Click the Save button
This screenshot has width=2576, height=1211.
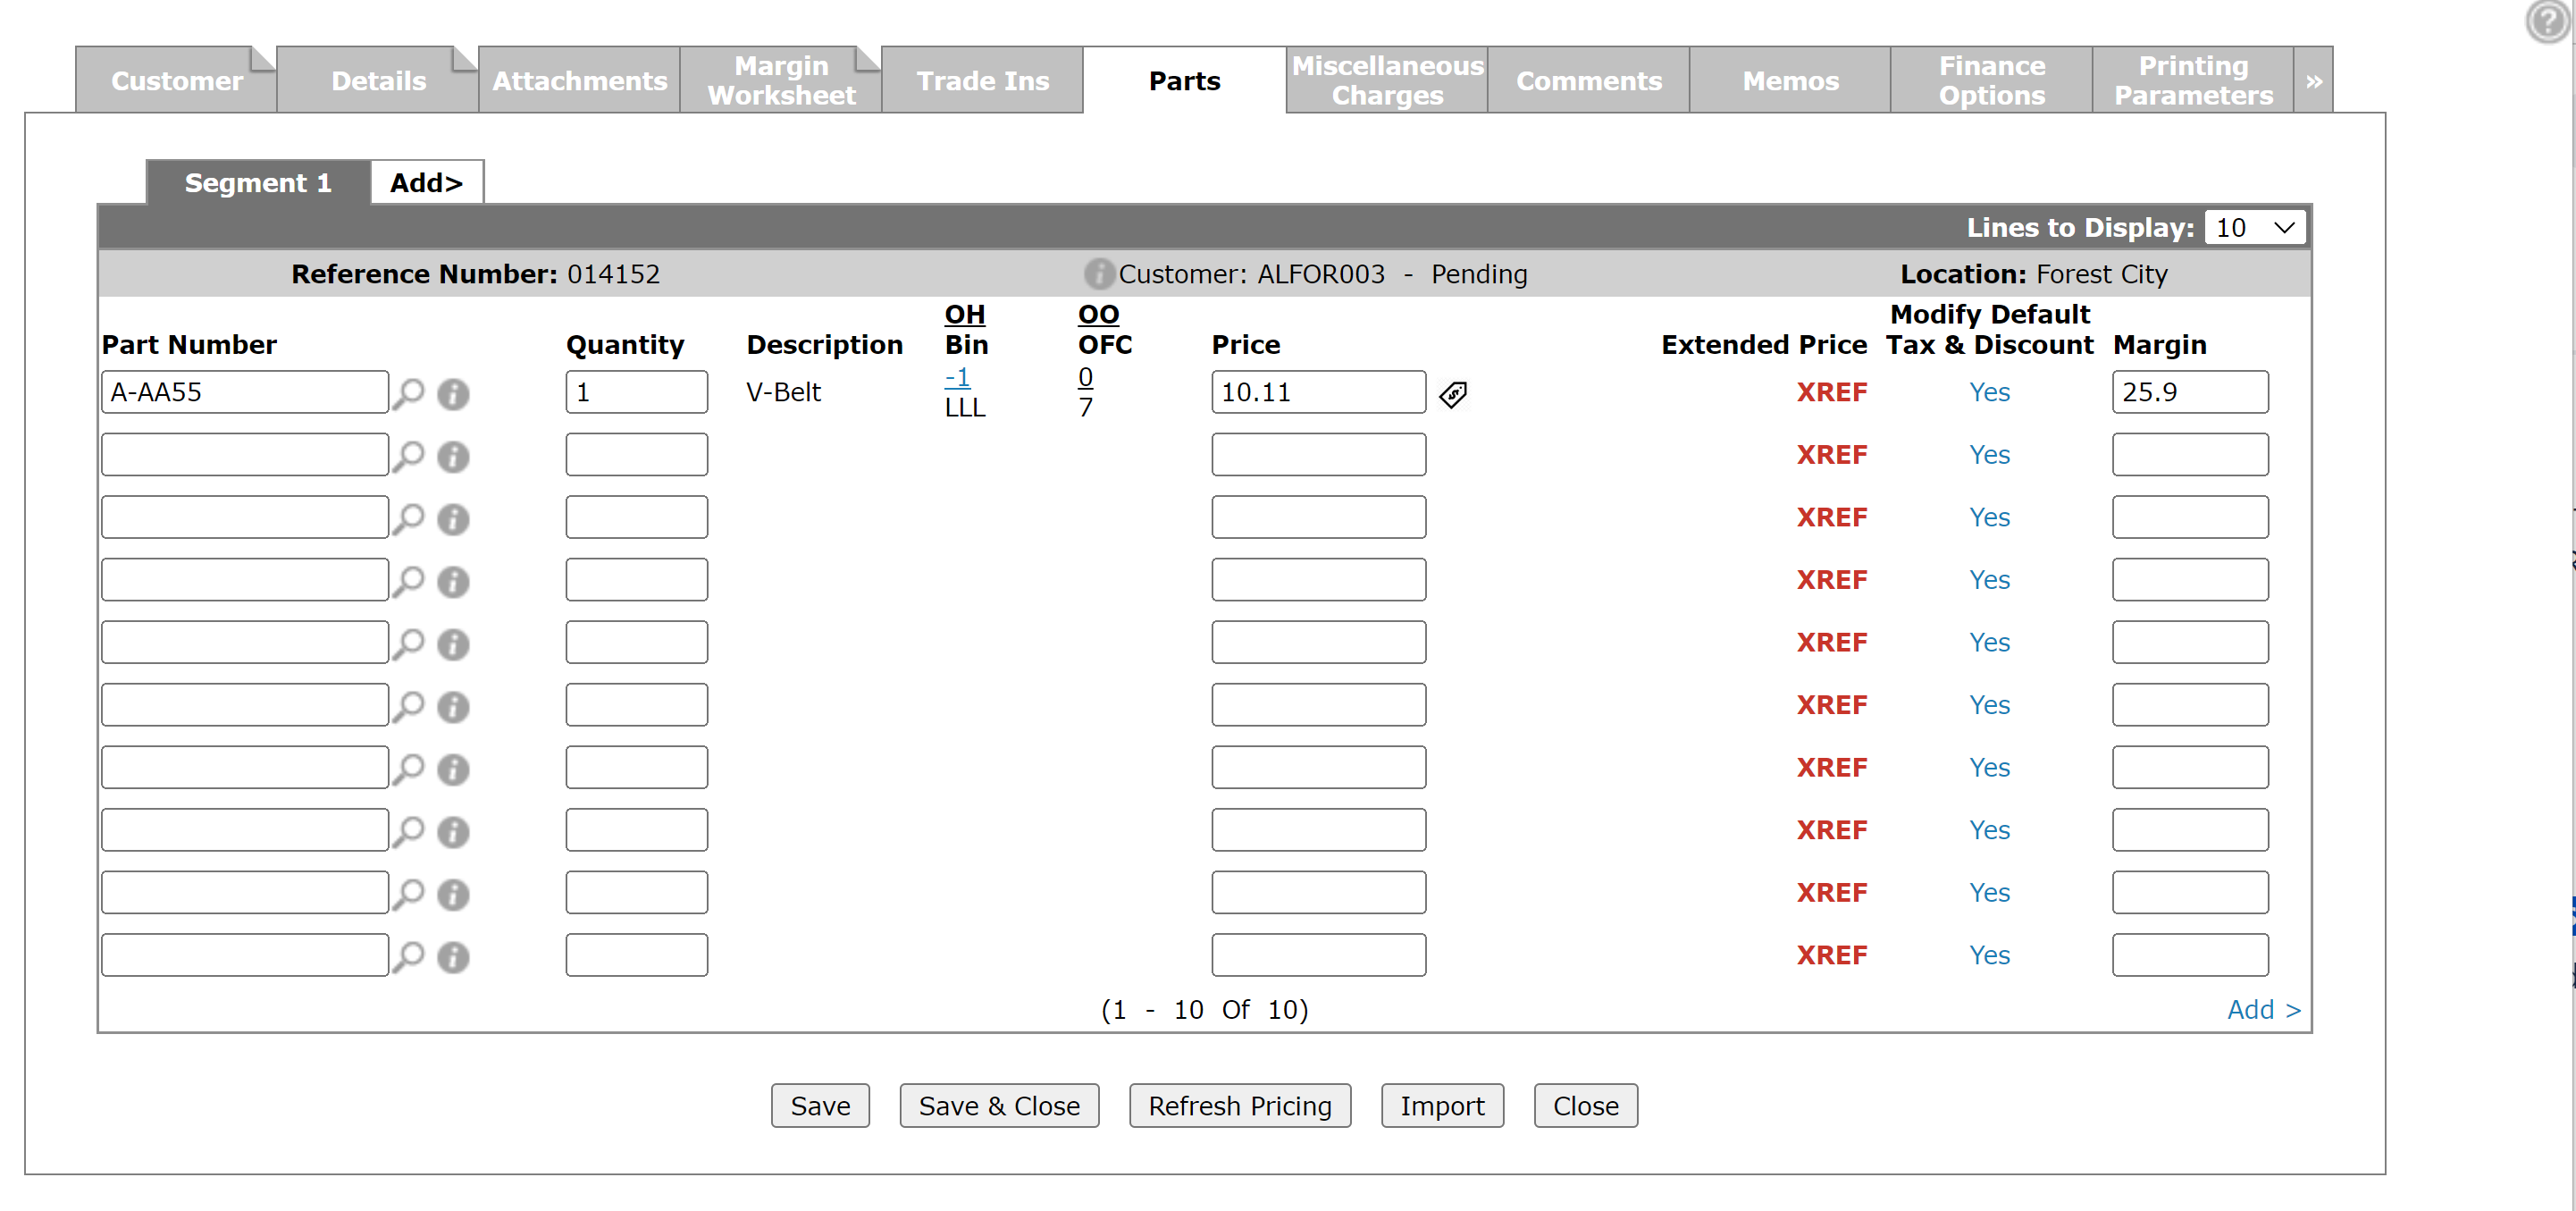820,1105
